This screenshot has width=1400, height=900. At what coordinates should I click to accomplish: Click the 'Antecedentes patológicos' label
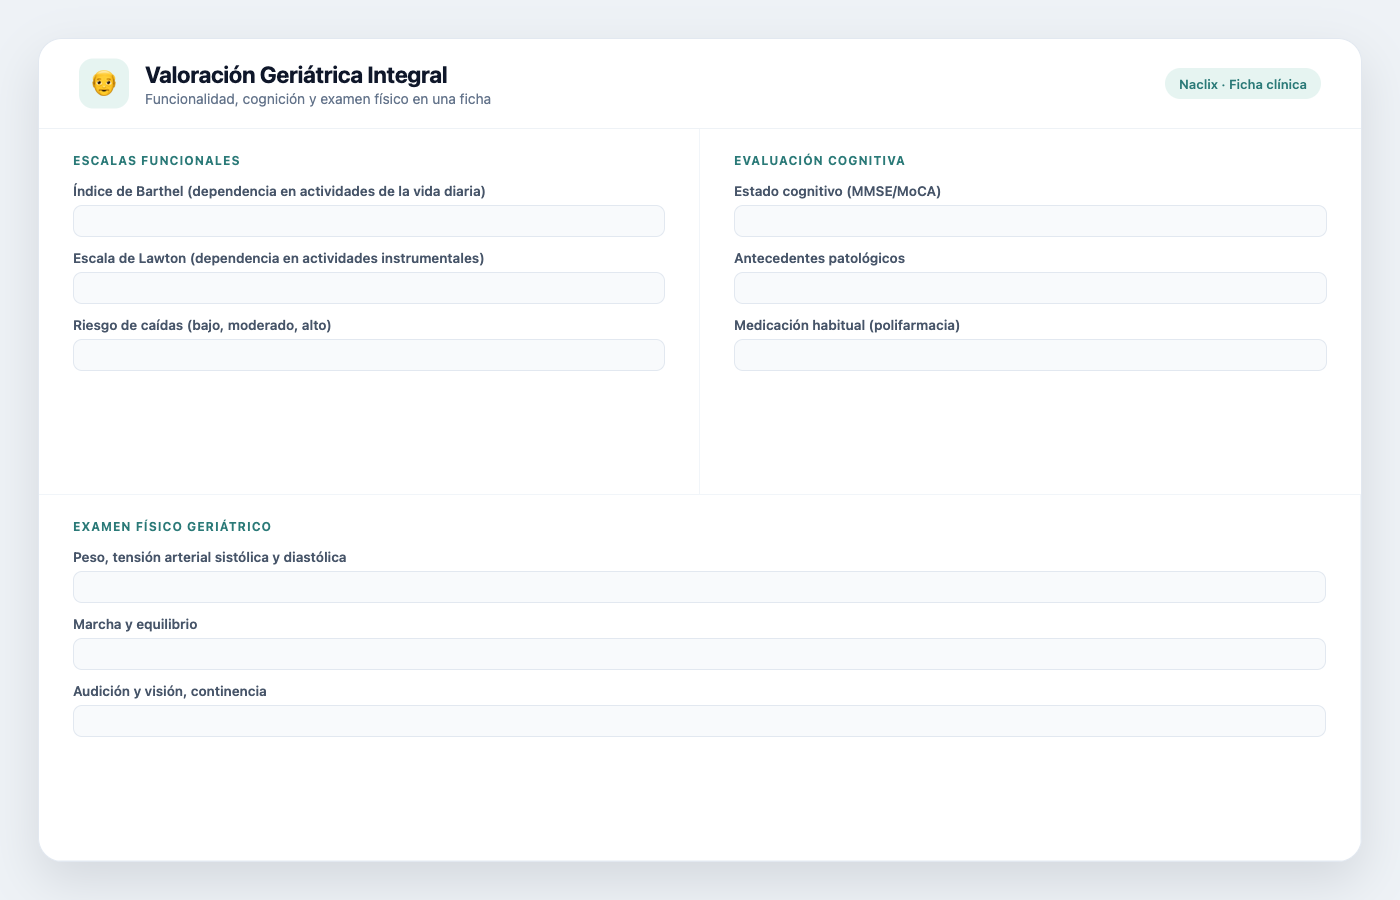click(820, 258)
